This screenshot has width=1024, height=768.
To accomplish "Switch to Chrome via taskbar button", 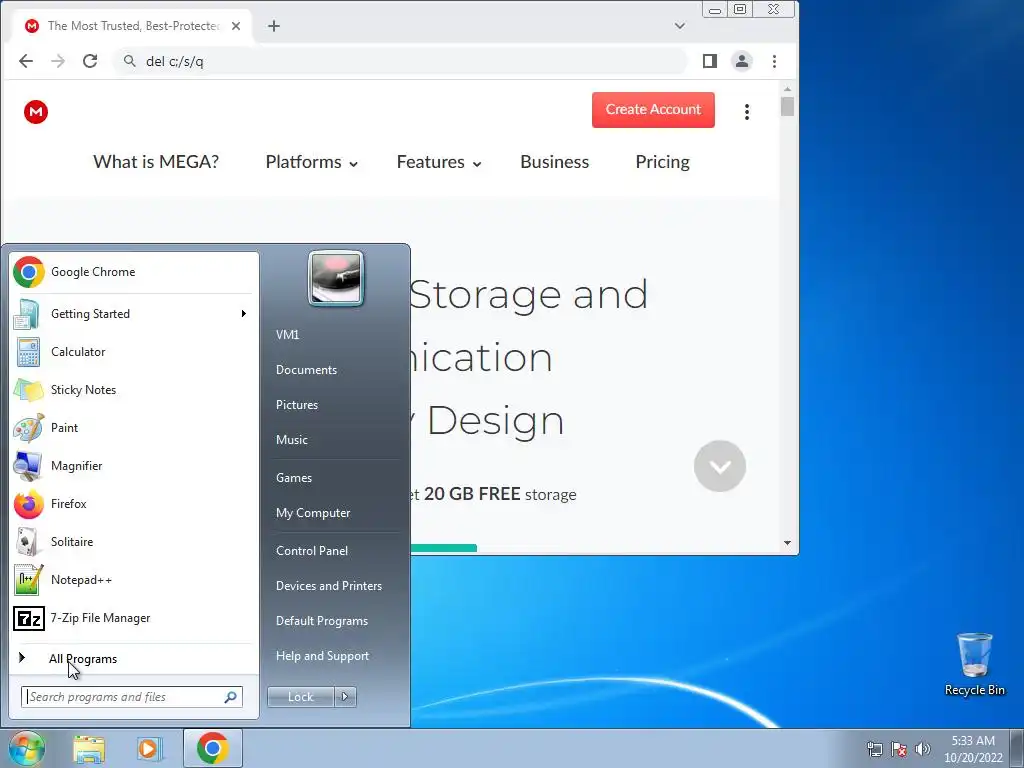I will [x=213, y=748].
